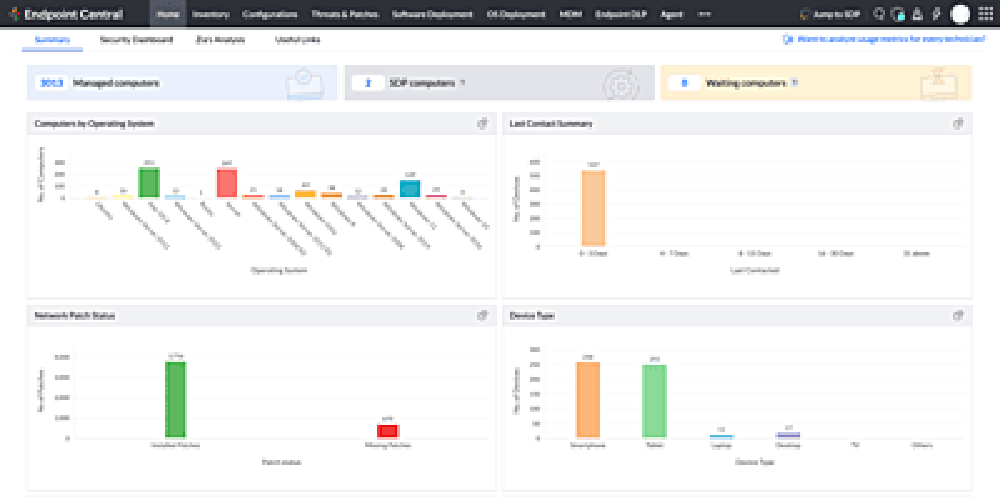The height and width of the screenshot is (497, 1000).
Task: Pop out Computers by Operating System widget
Action: click(483, 124)
